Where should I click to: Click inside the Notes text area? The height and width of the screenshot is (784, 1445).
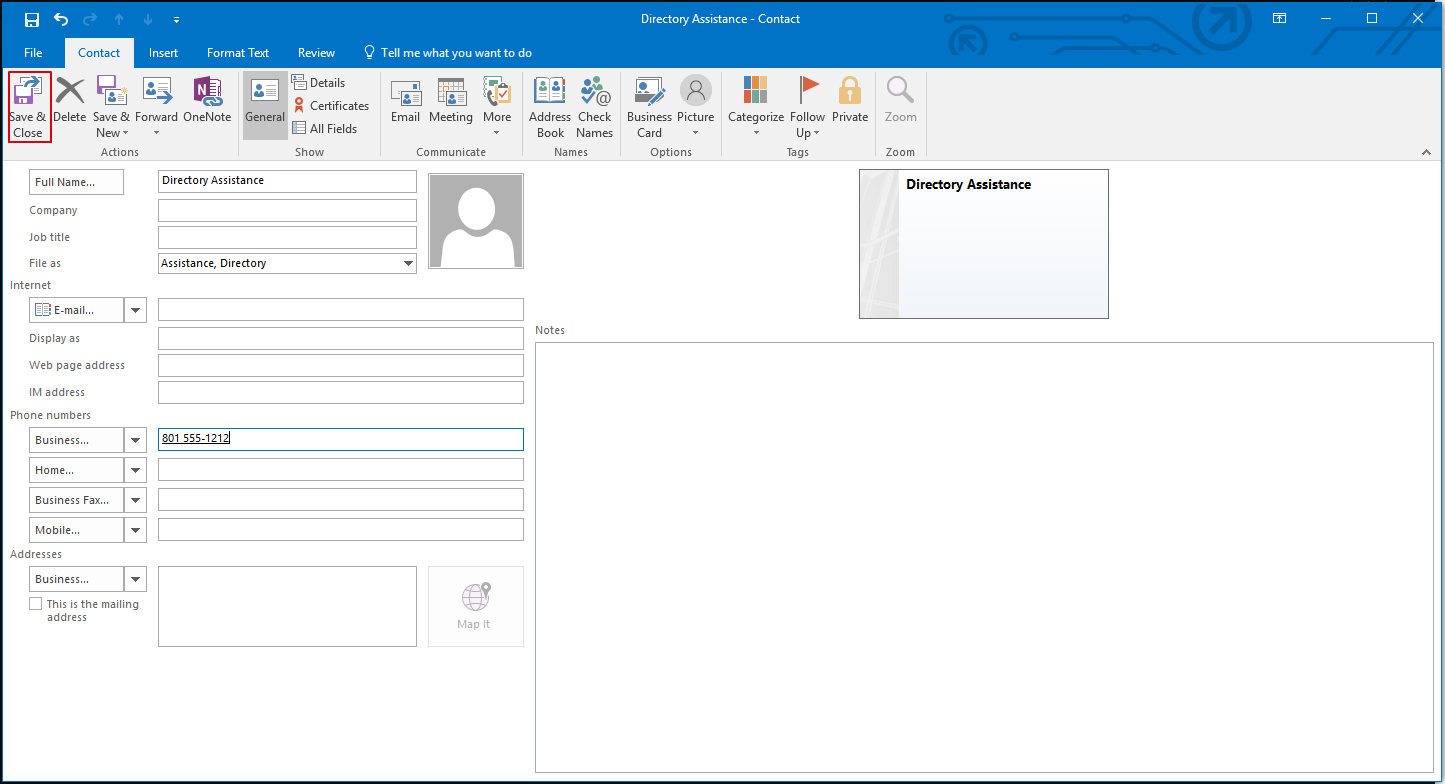click(x=984, y=557)
